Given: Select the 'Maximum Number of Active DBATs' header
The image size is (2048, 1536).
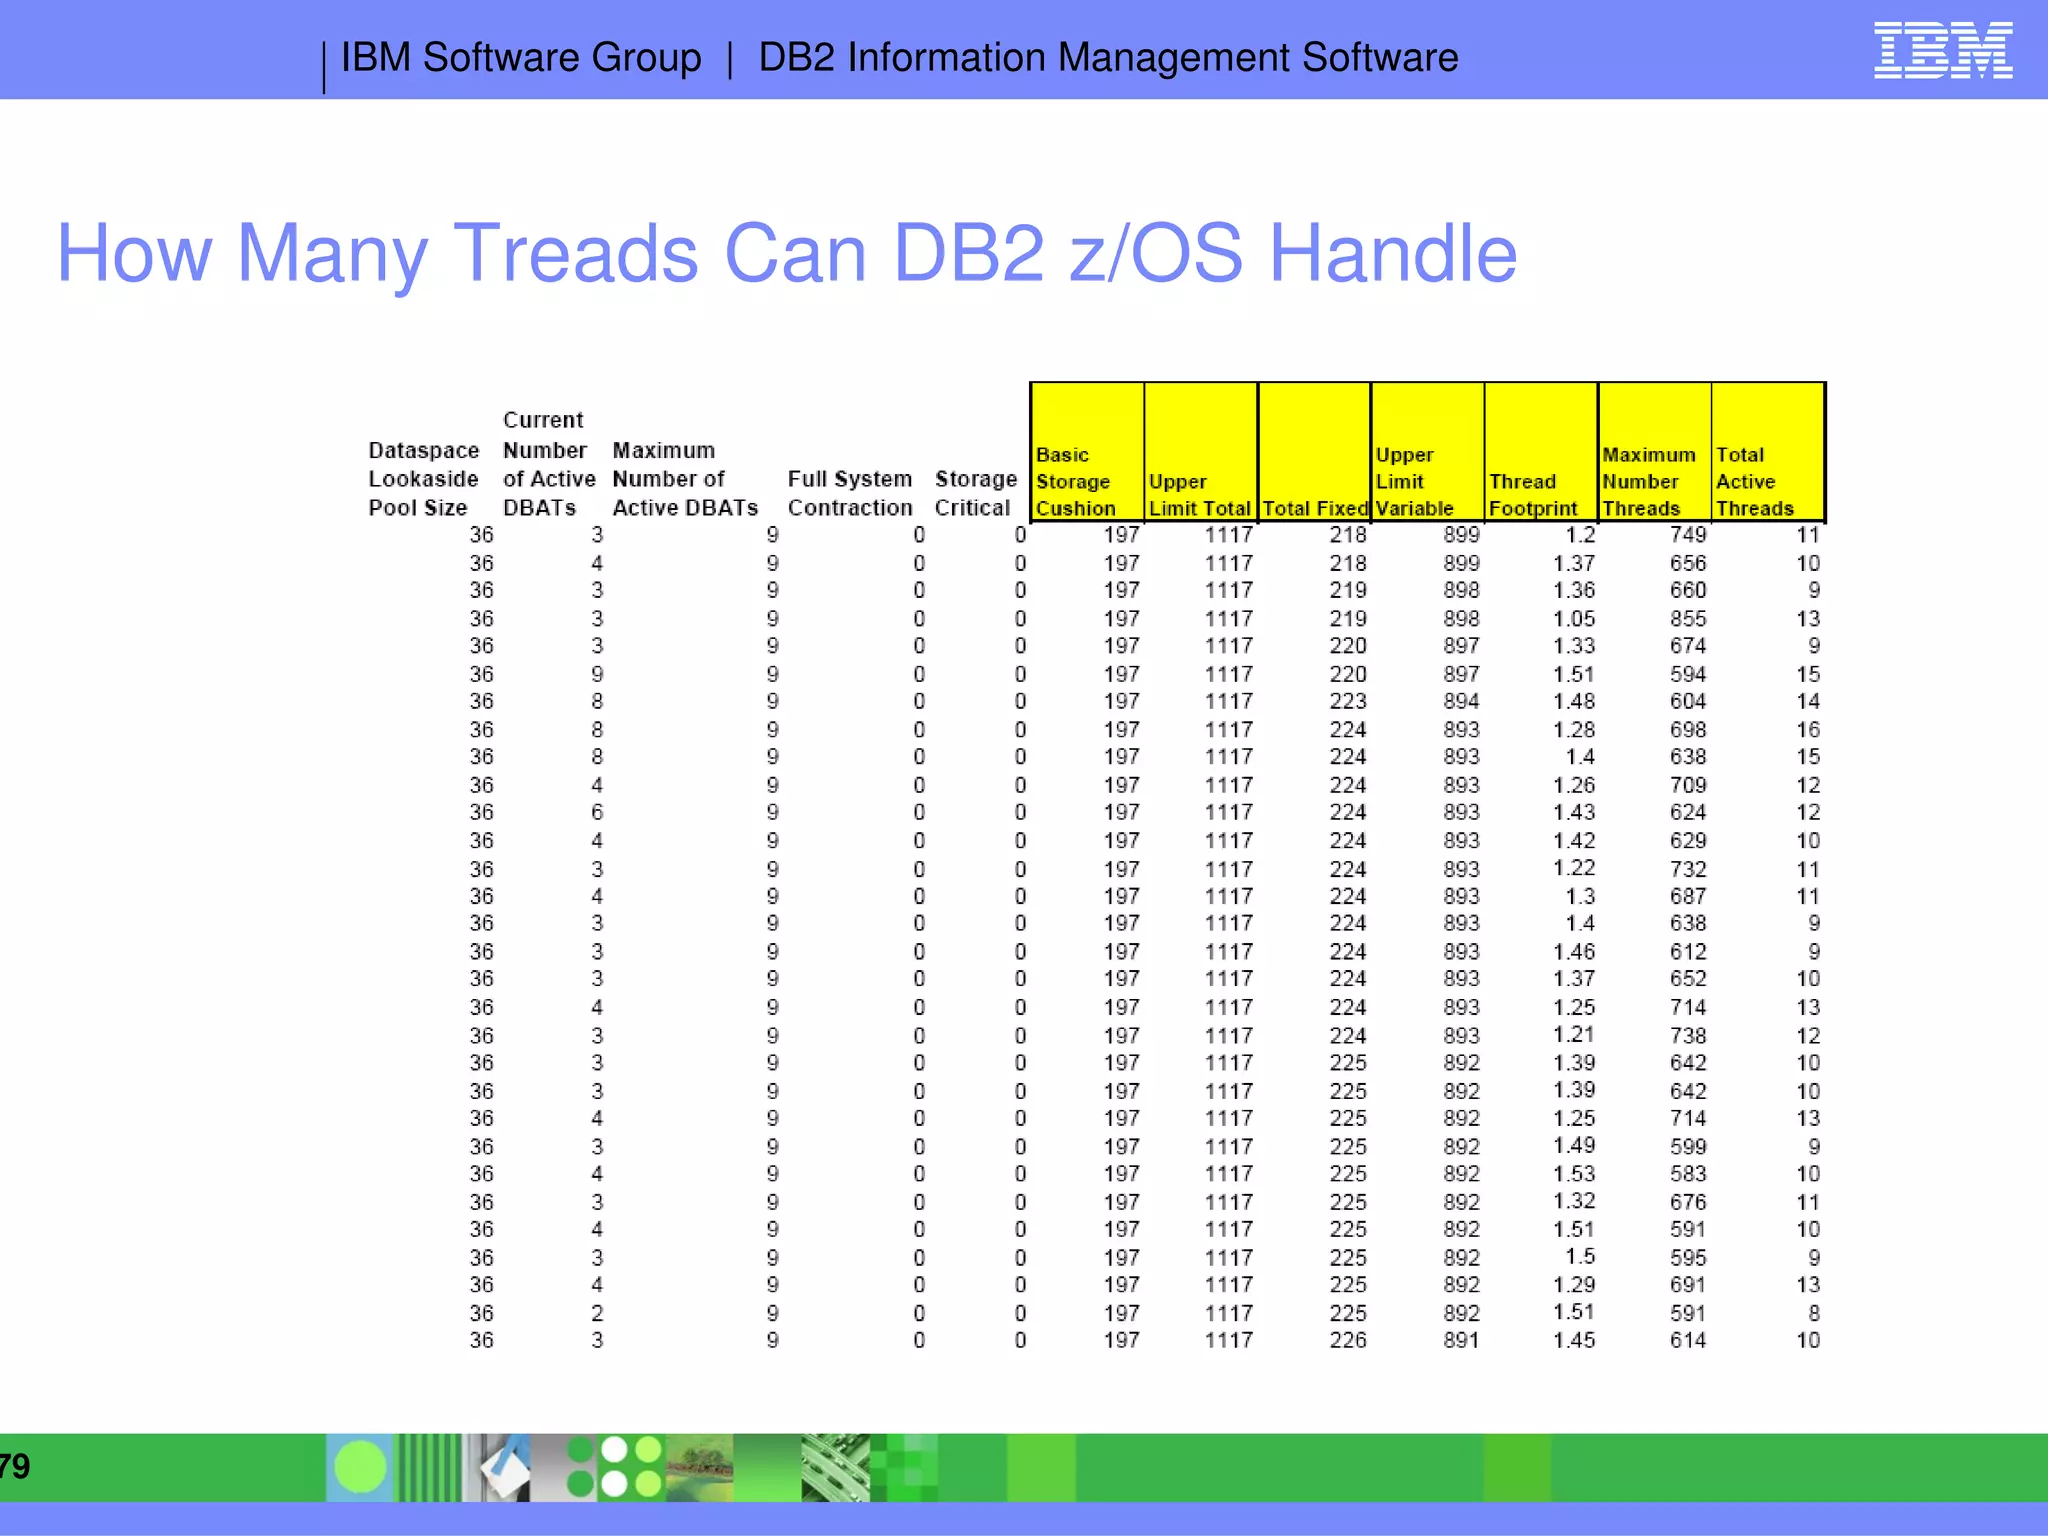Looking at the screenshot, I should tap(685, 479).
